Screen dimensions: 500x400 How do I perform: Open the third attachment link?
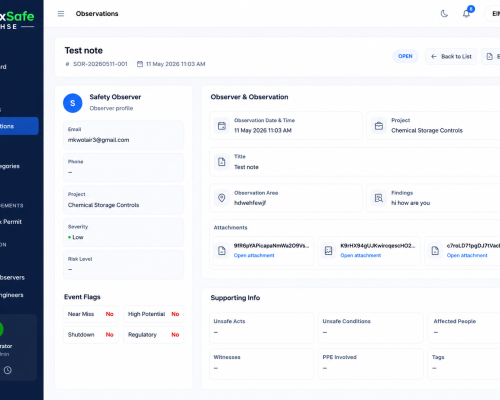click(x=467, y=255)
